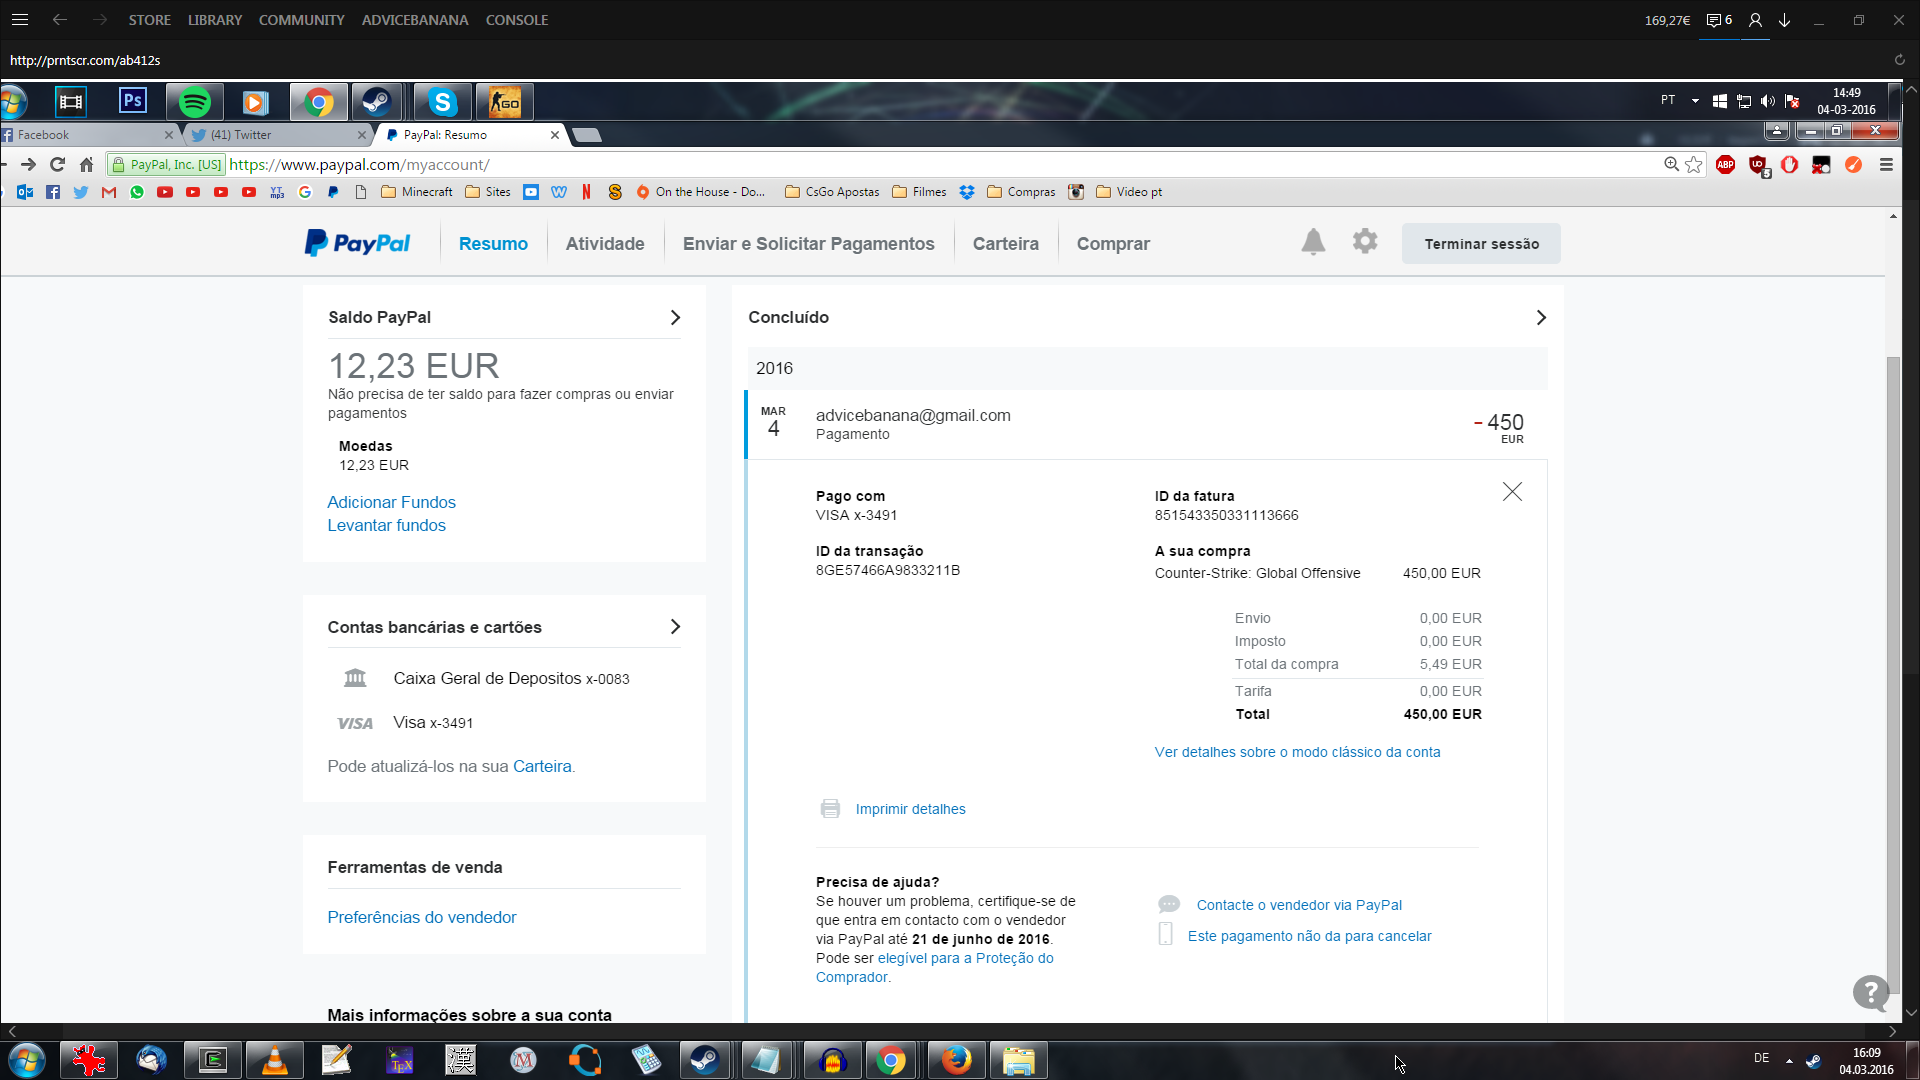Click the Adicionar Fundos link
This screenshot has height=1080, width=1920.
click(x=391, y=502)
